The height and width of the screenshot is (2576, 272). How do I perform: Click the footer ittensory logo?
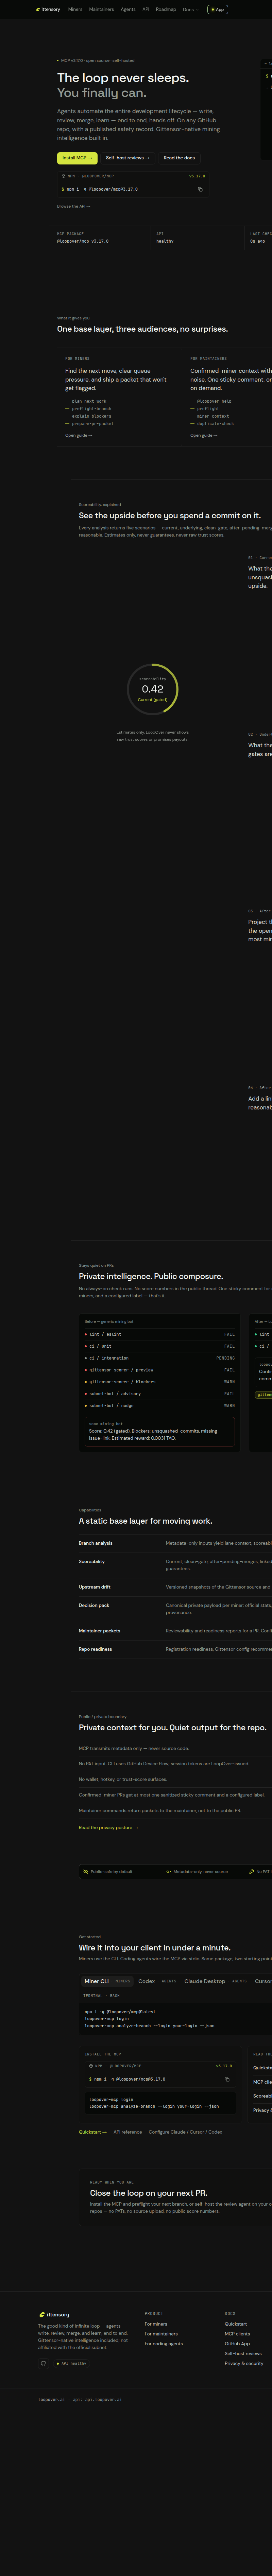tap(54, 2314)
